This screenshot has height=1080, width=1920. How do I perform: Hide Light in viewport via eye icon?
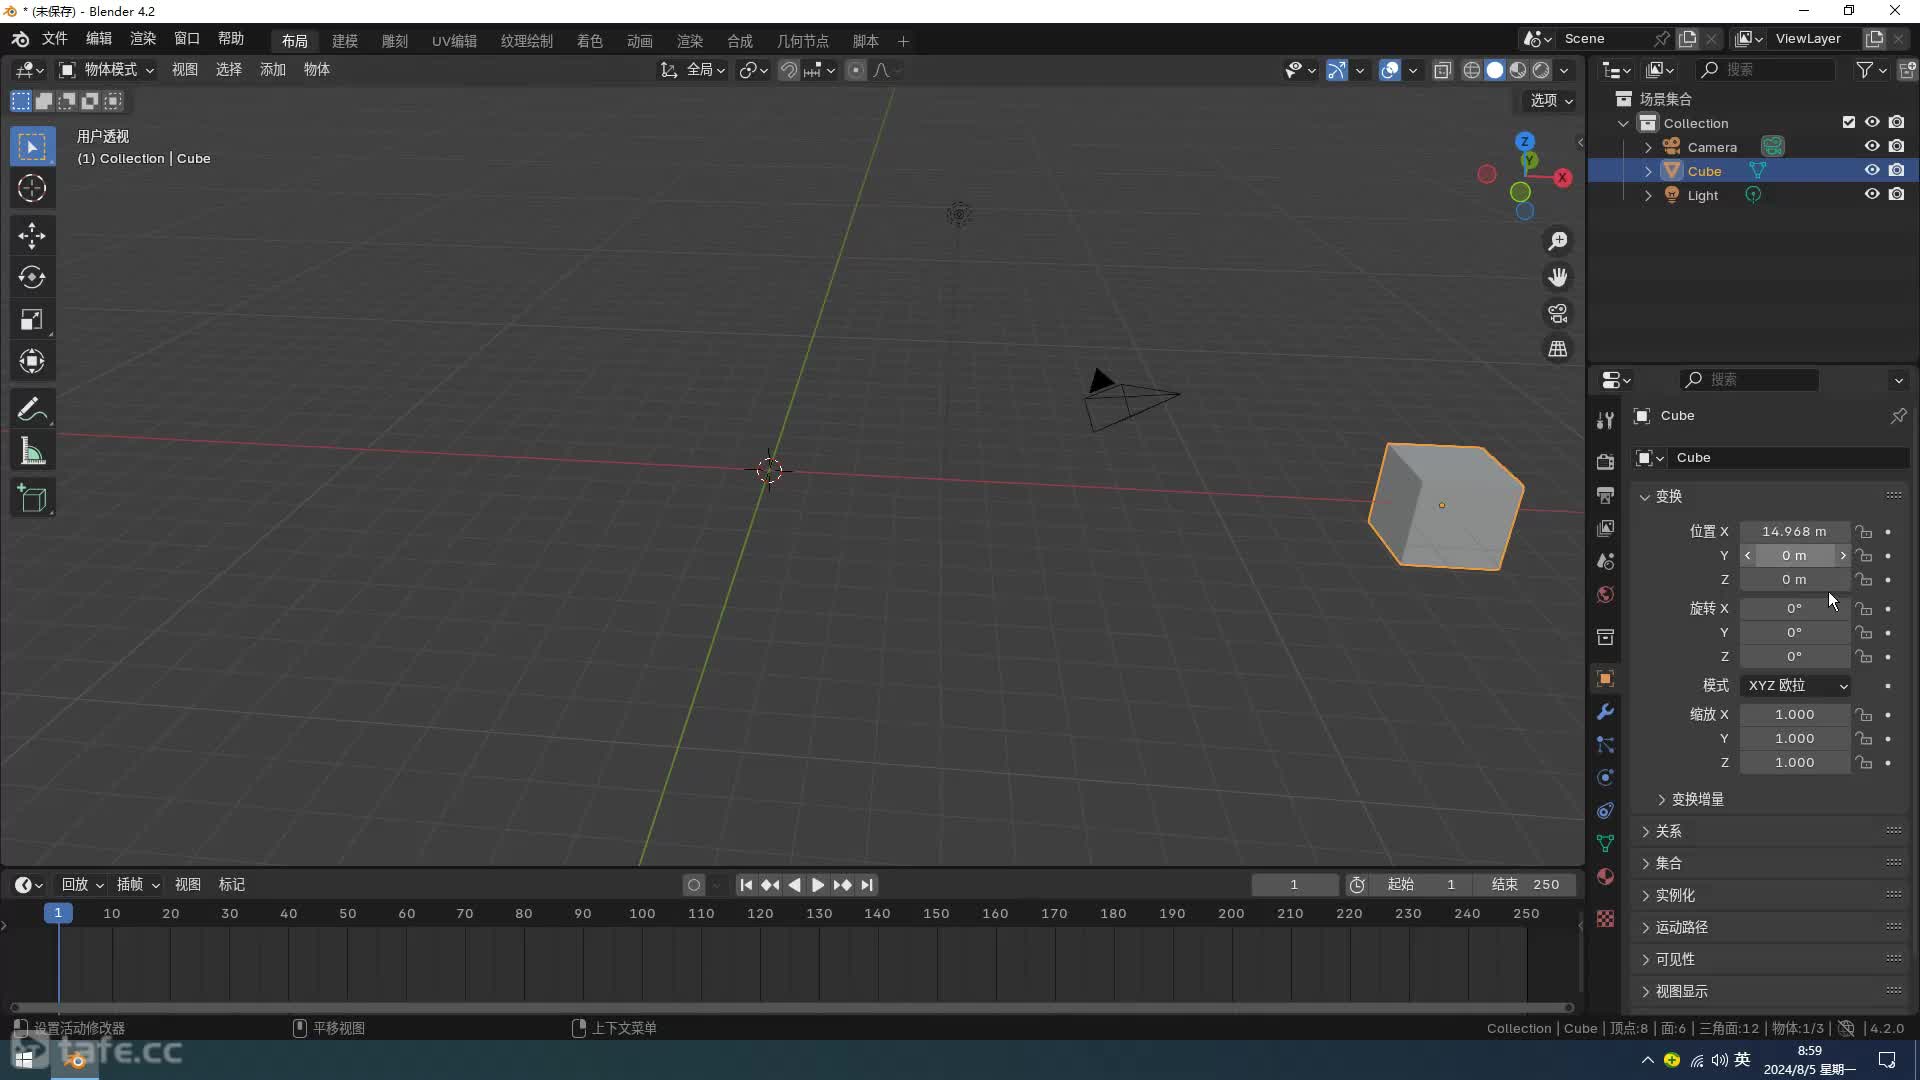[x=1872, y=195]
